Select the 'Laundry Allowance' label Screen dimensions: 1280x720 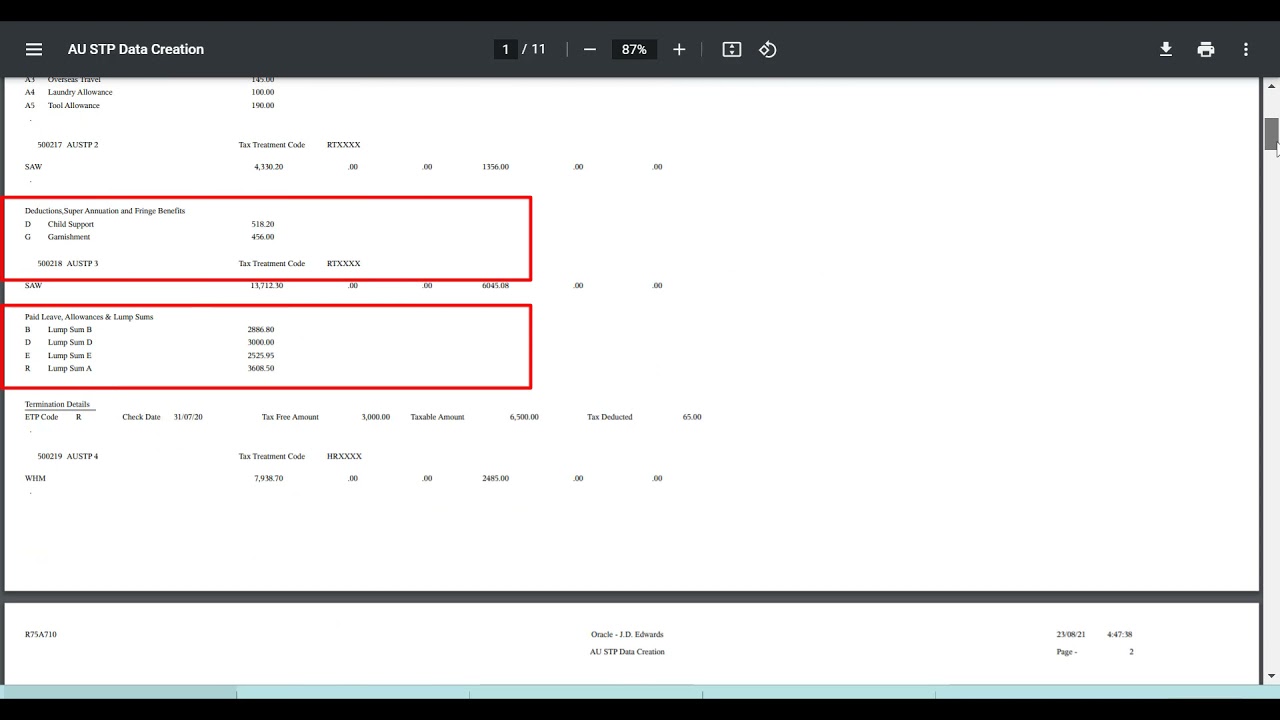tap(80, 92)
